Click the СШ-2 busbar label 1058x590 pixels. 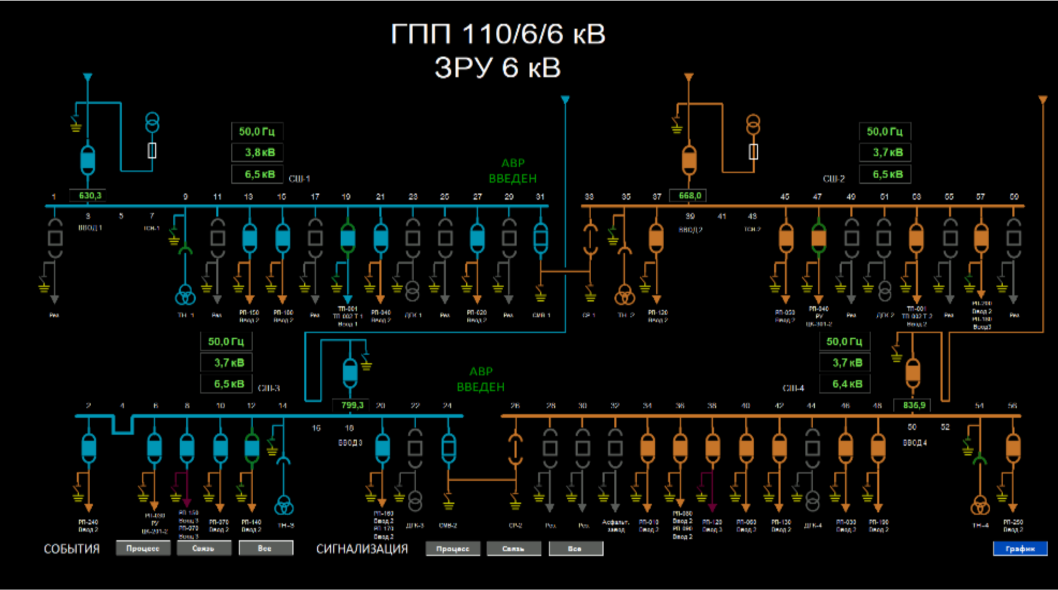point(833,179)
